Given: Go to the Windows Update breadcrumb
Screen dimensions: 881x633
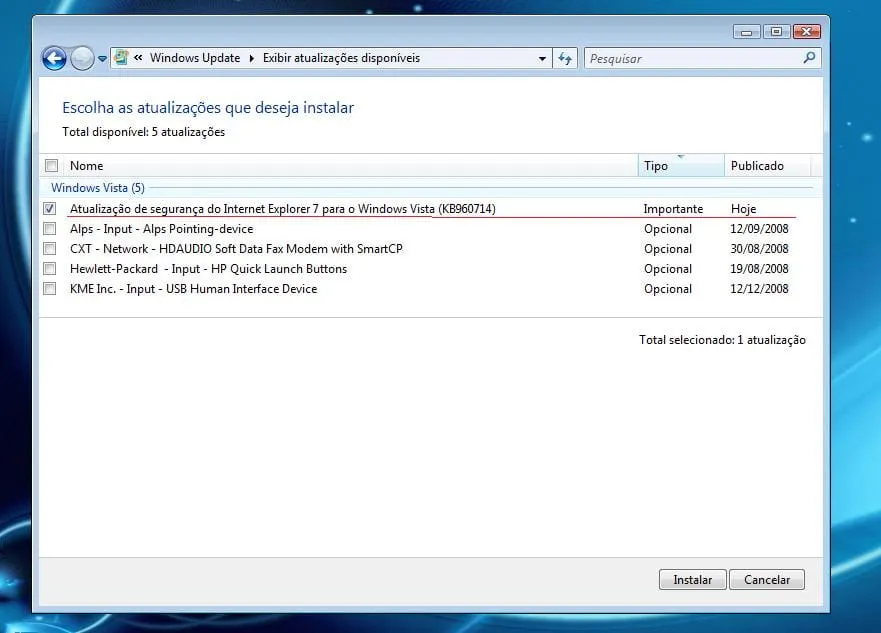Looking at the screenshot, I should (195, 58).
